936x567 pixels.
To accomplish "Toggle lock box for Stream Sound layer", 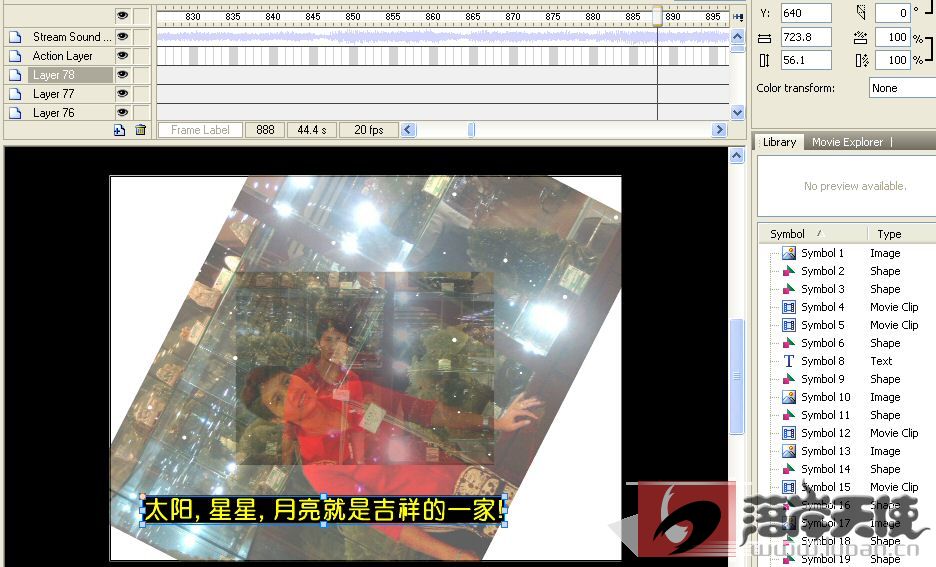I will (141, 37).
